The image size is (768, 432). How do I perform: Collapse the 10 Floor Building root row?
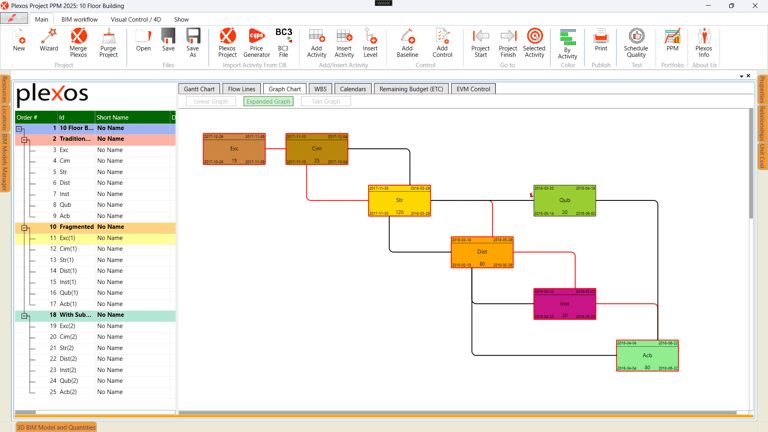point(19,129)
